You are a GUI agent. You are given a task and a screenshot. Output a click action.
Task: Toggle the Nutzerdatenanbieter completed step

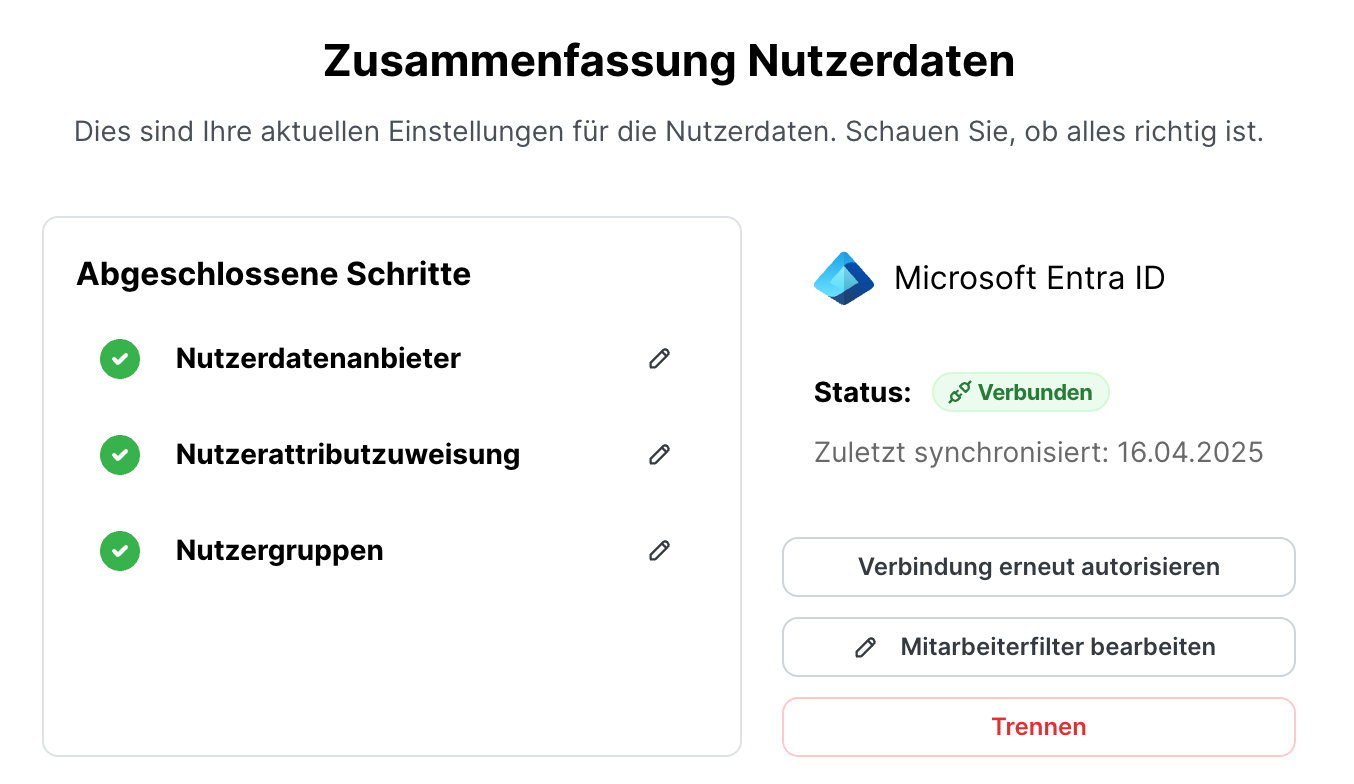pyautogui.click(x=317, y=358)
